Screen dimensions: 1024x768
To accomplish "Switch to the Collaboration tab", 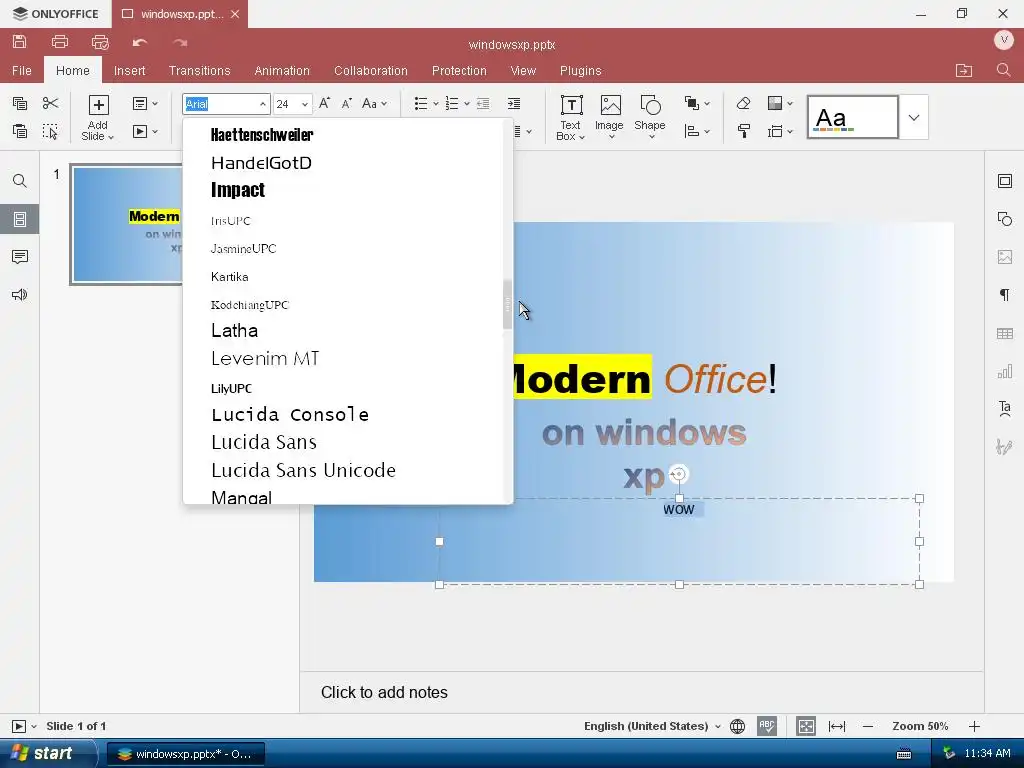I will (x=371, y=71).
